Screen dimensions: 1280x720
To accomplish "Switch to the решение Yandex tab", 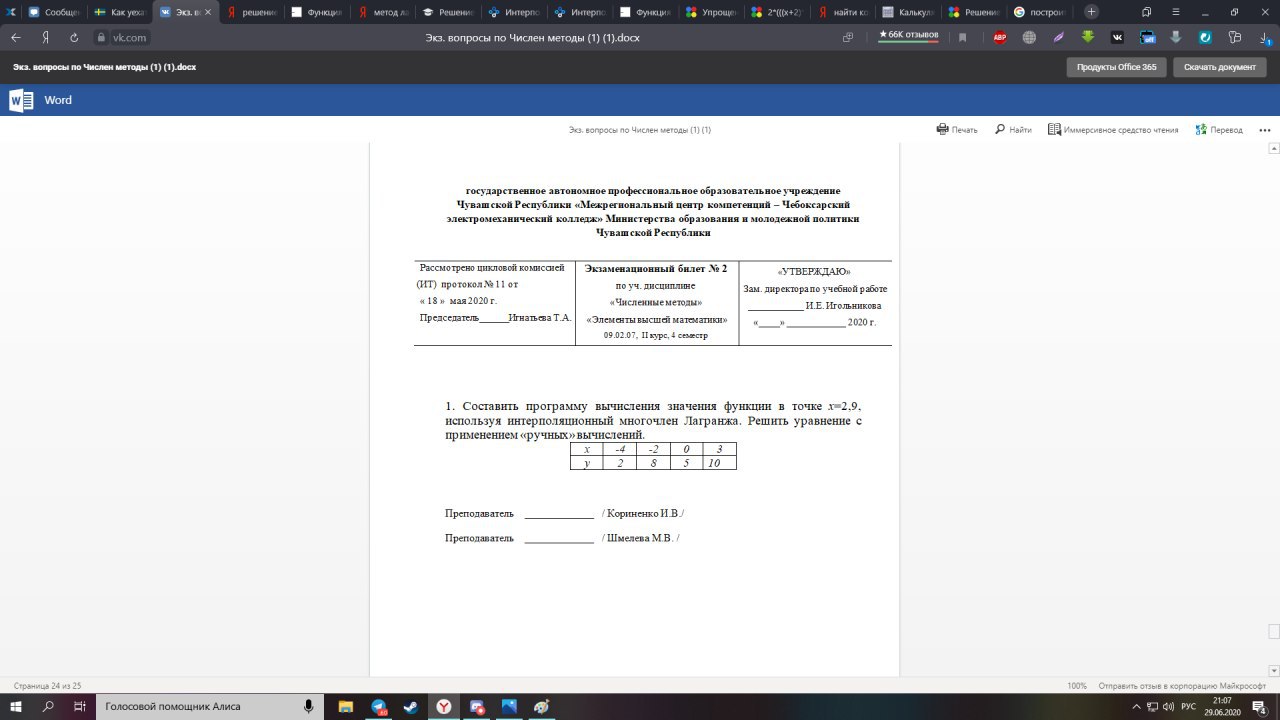I will tap(251, 12).
